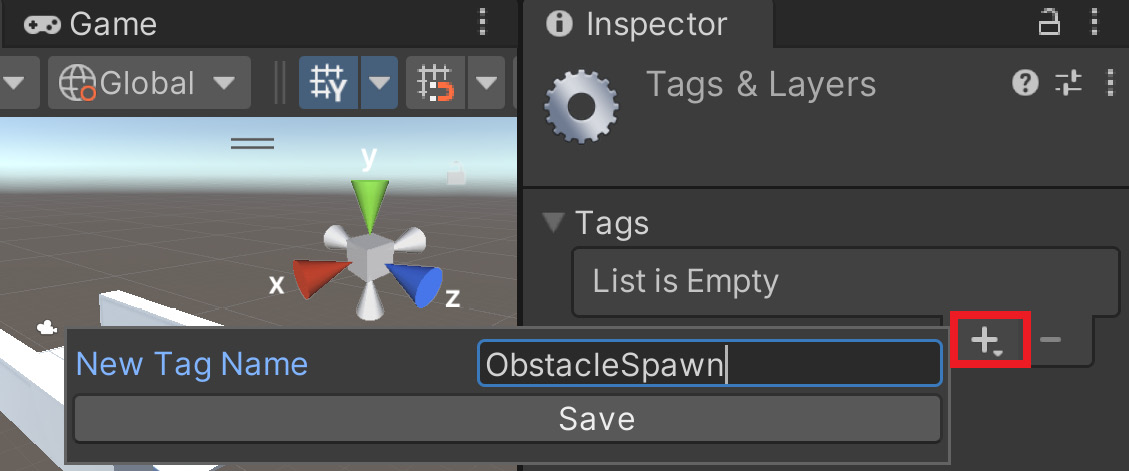Open the Game tab three-dot menu
Viewport: 1129px width, 471px height.
tap(482, 23)
